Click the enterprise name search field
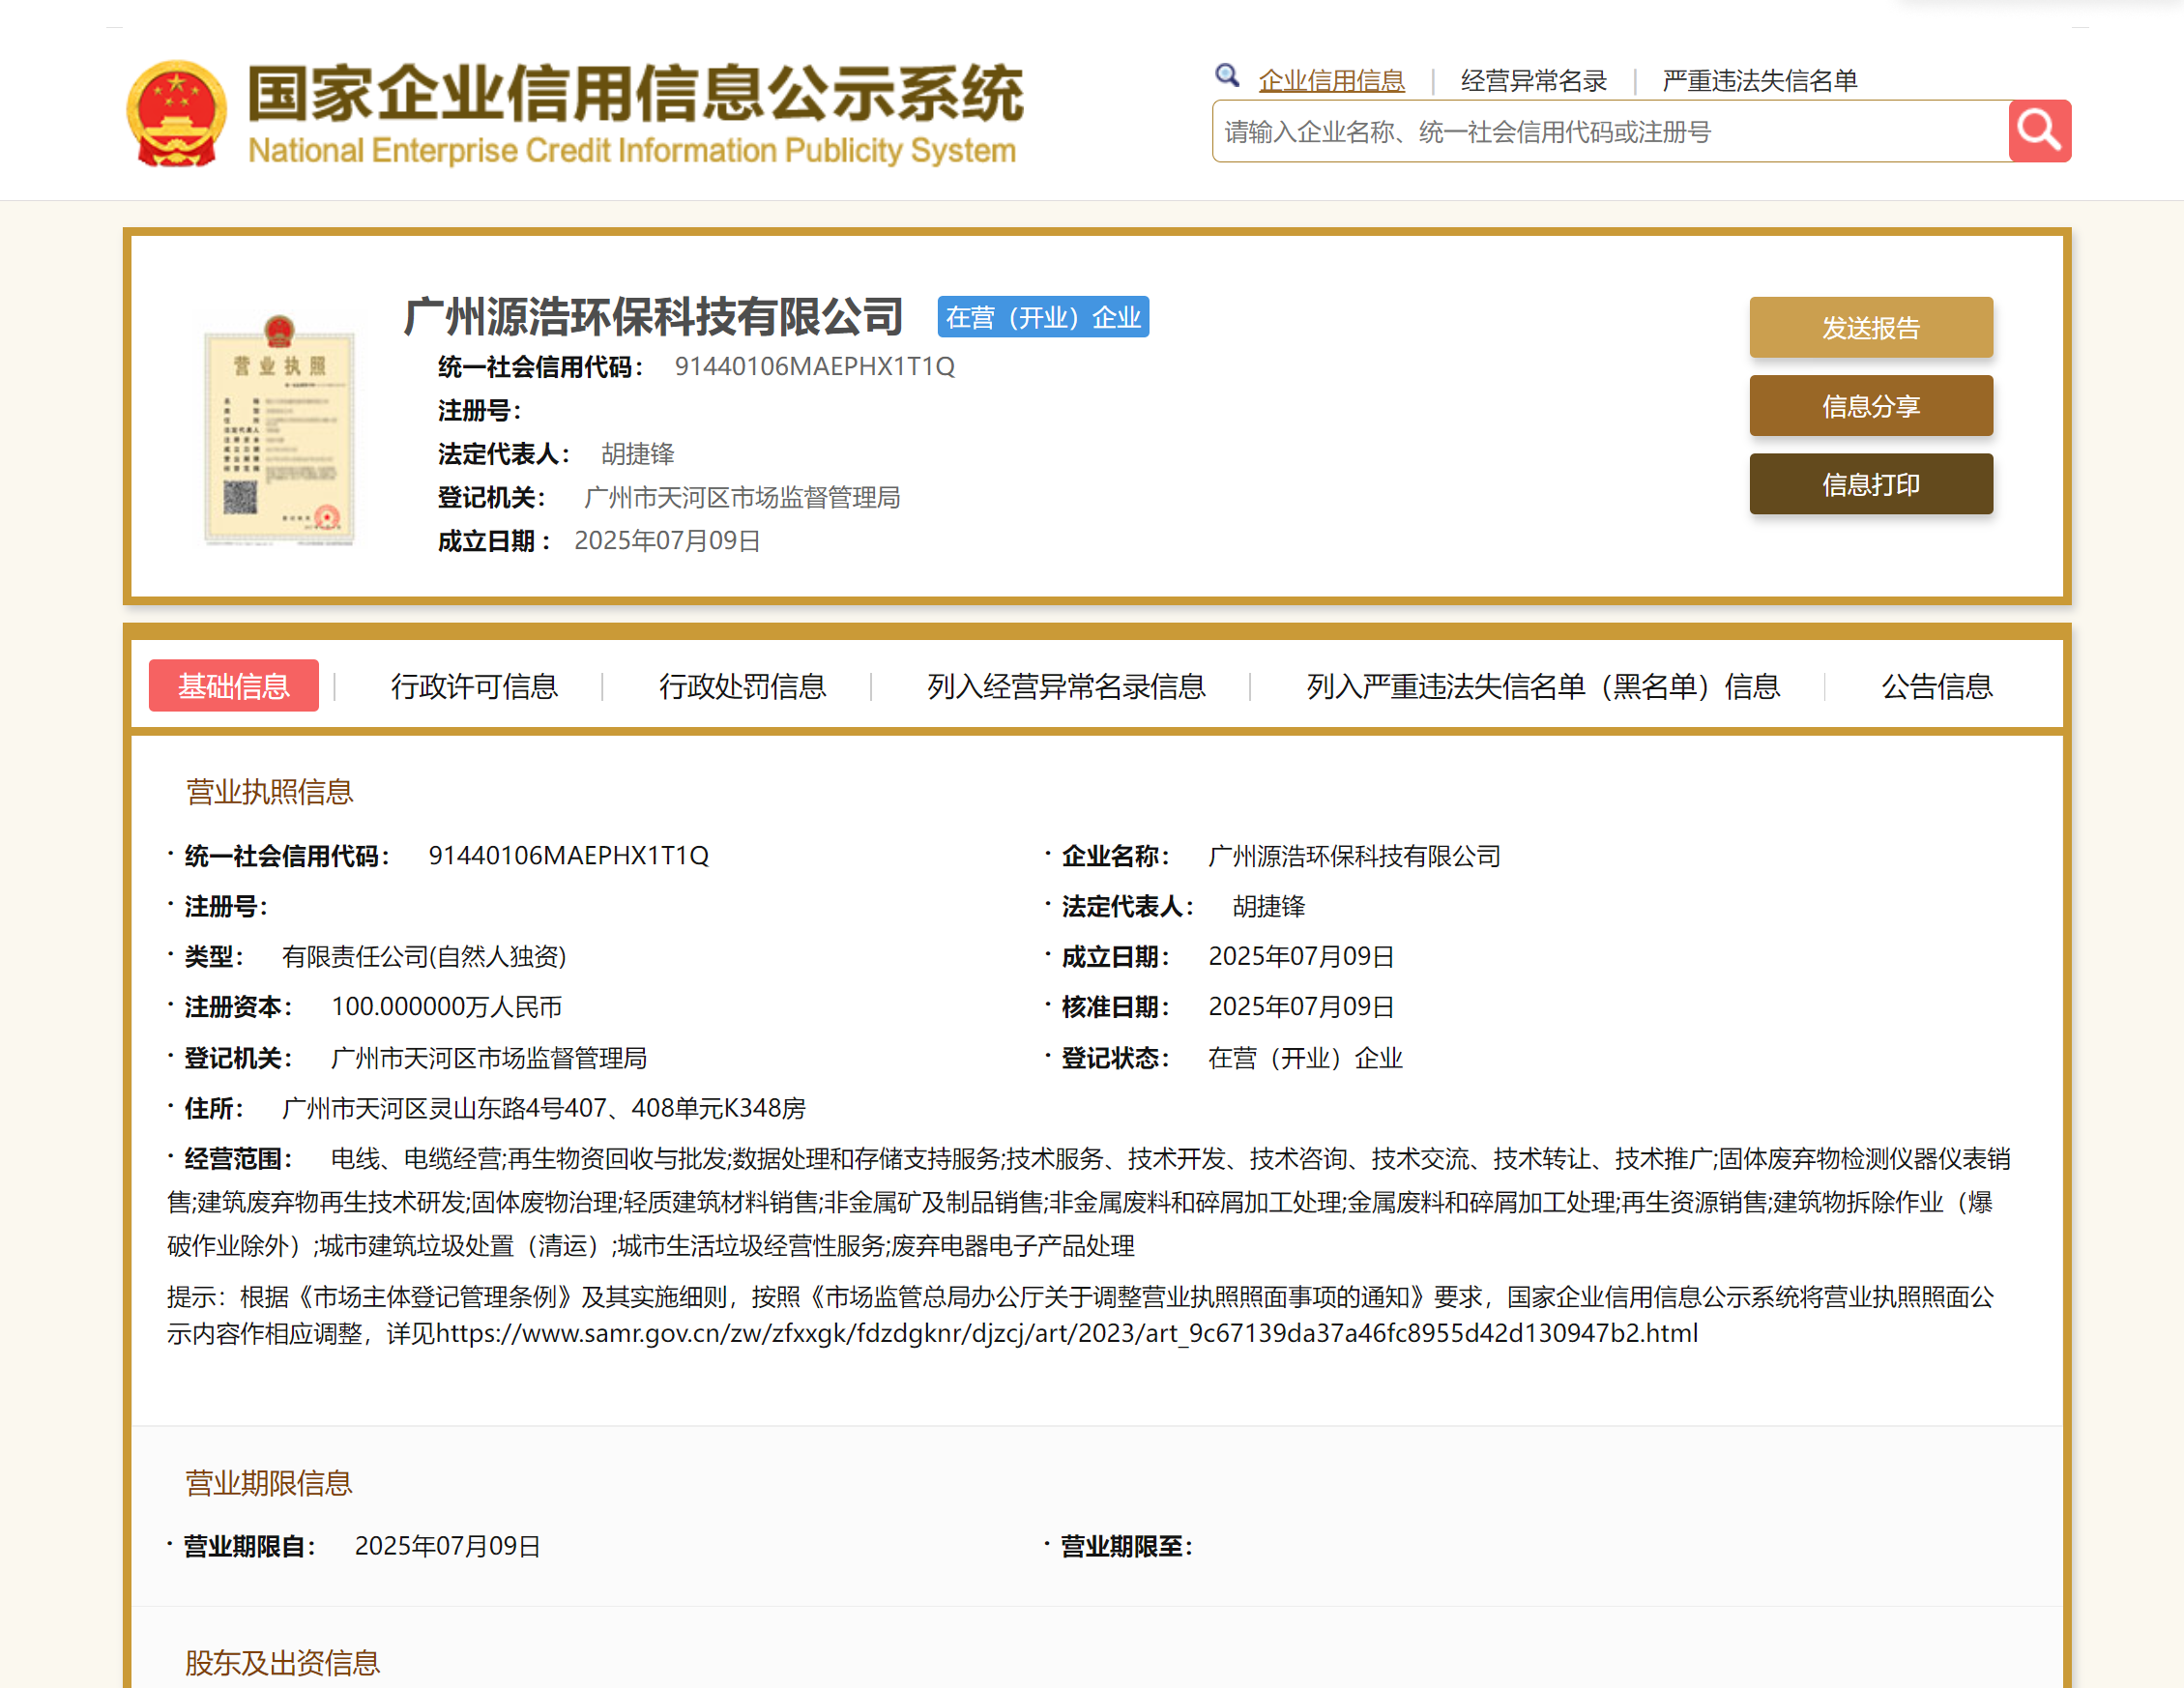2184x1688 pixels. (1608, 131)
